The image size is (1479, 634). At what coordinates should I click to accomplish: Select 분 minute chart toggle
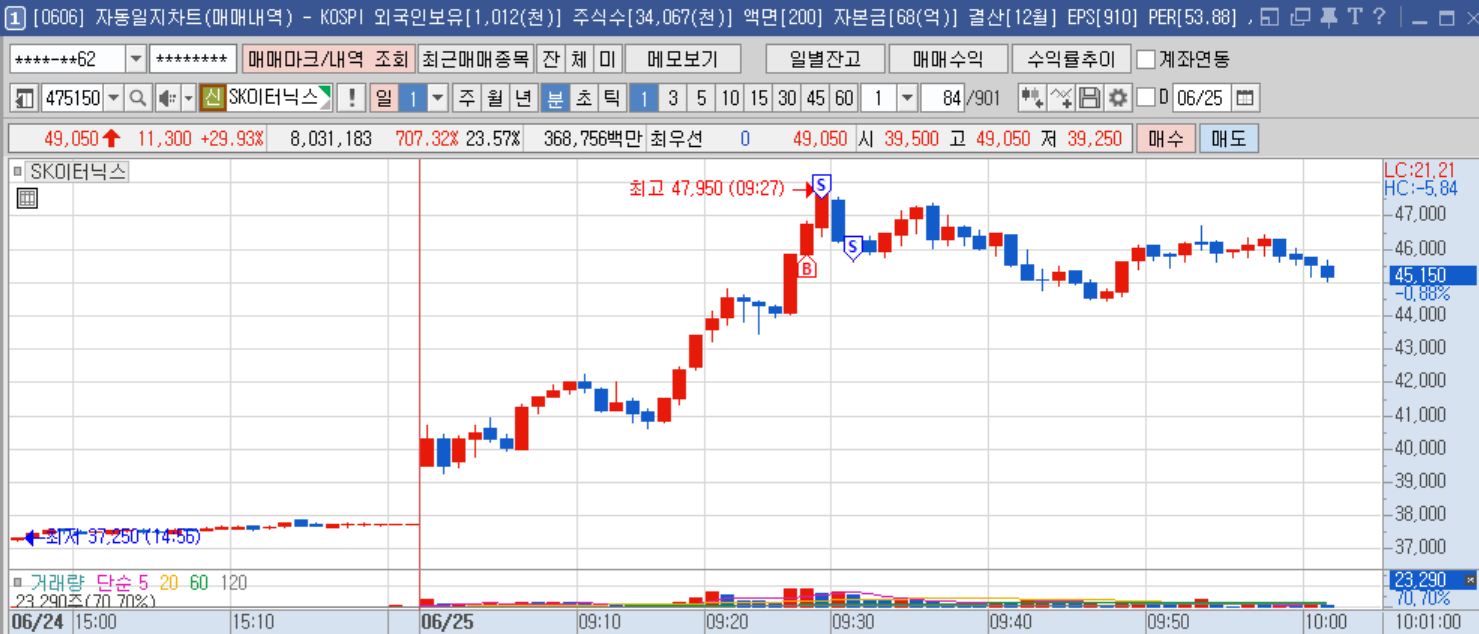(554, 98)
